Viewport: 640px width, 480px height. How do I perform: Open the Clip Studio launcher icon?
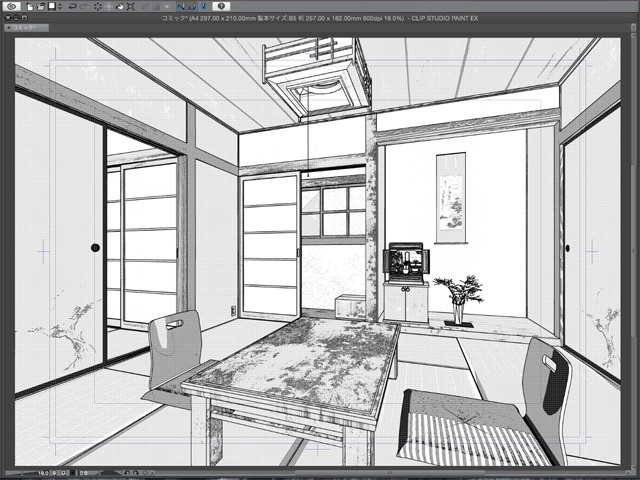(x=12, y=6)
